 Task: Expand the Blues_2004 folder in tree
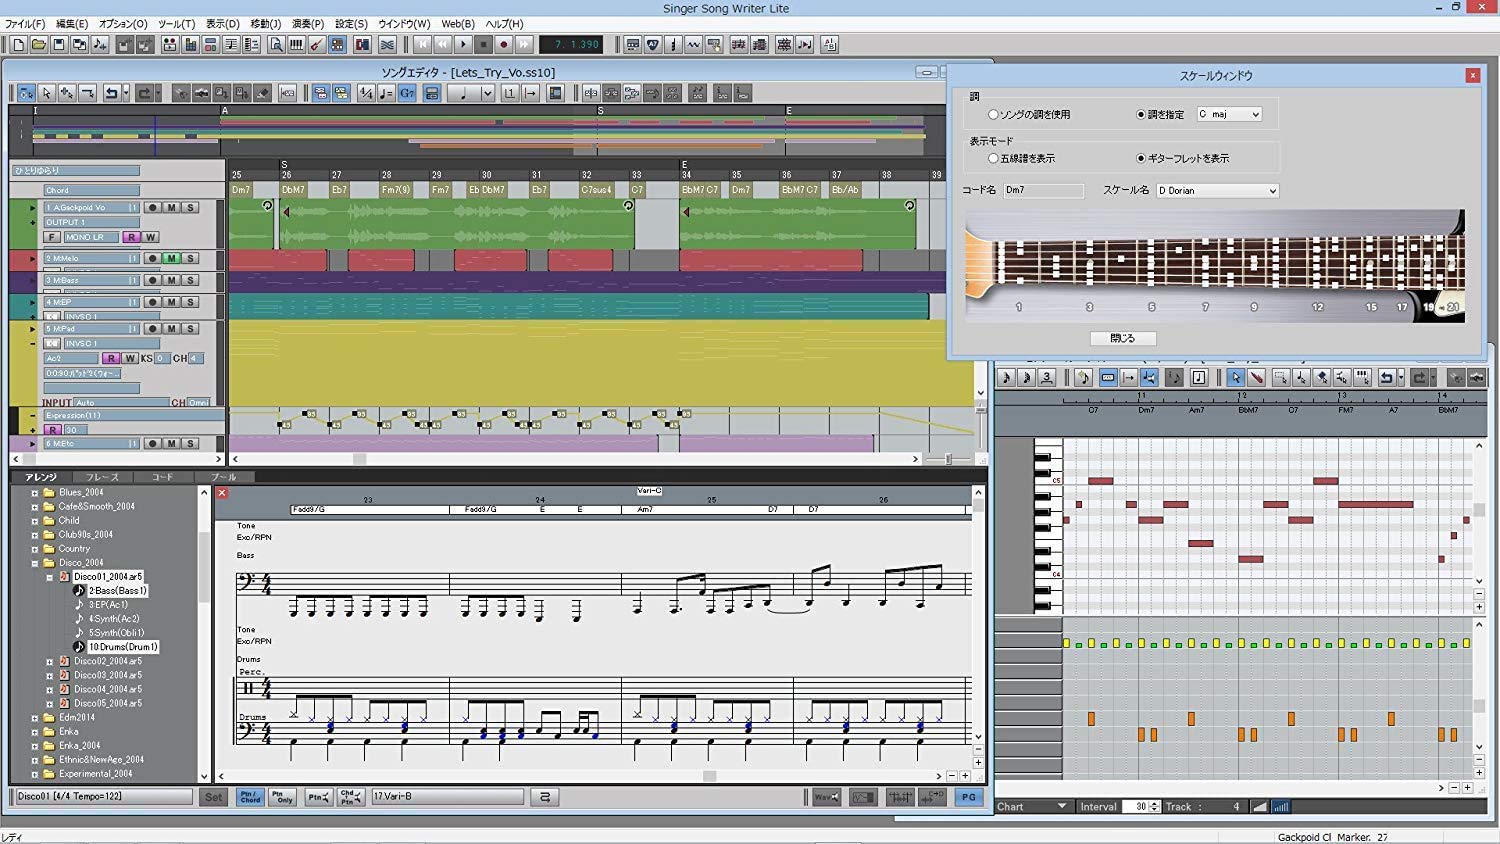point(35,493)
